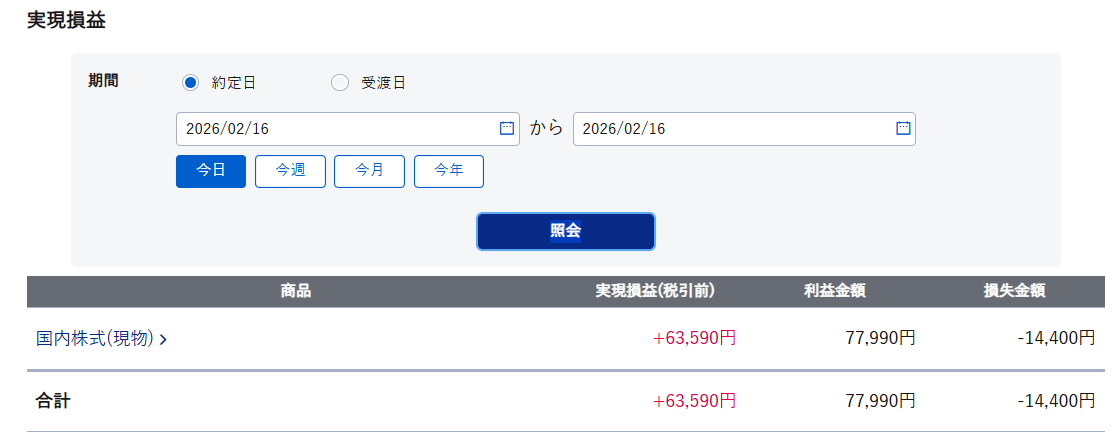The width and height of the screenshot is (1112, 442).
Task: Select the 受渡日 radio button
Action: coord(340,83)
